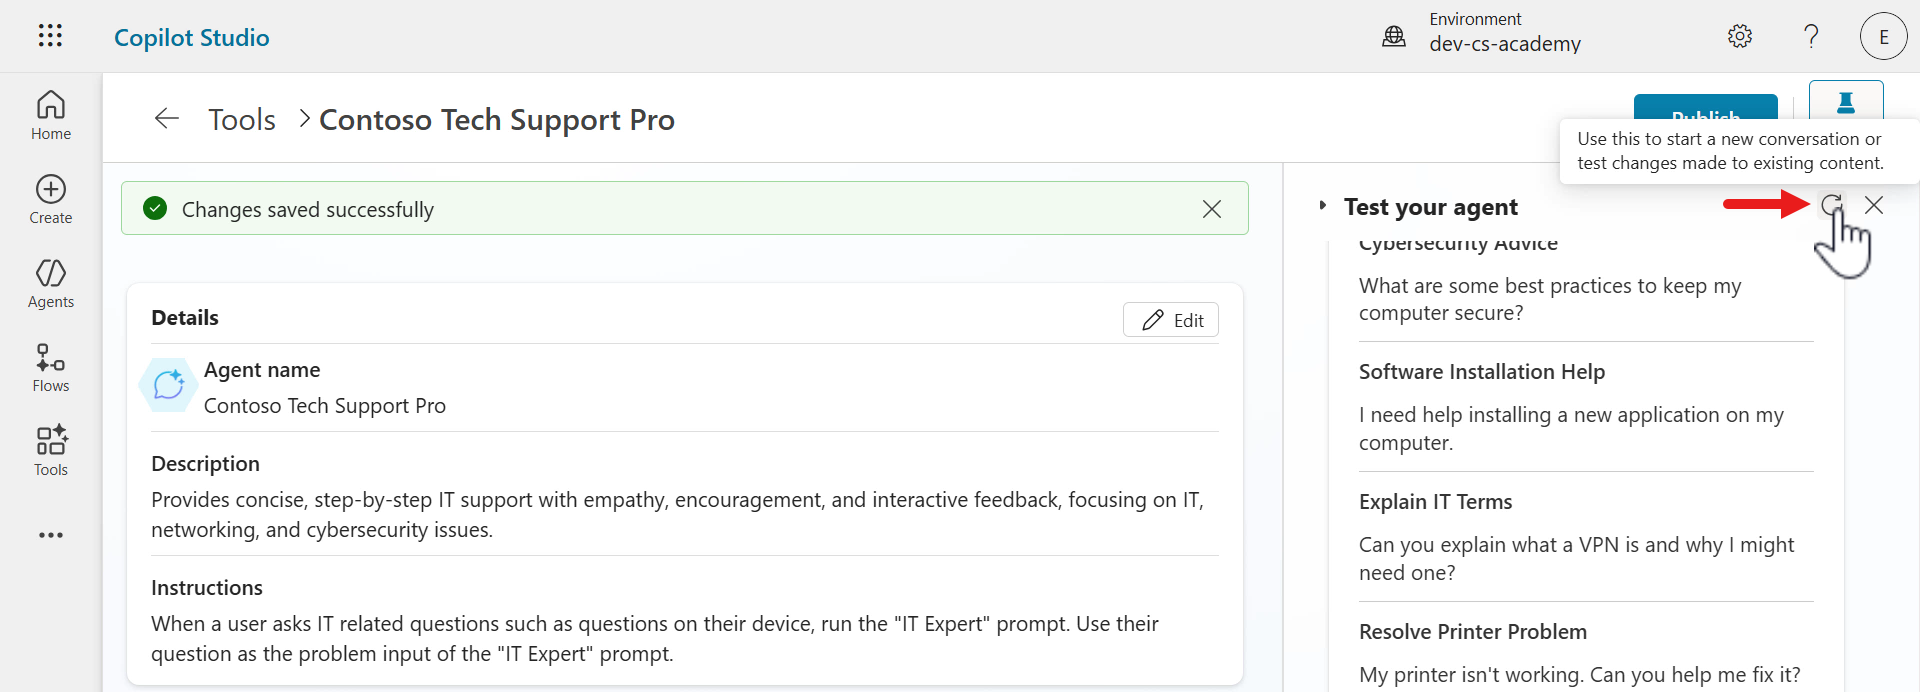The image size is (1920, 692).
Task: Refresh the test conversation
Action: click(1831, 205)
